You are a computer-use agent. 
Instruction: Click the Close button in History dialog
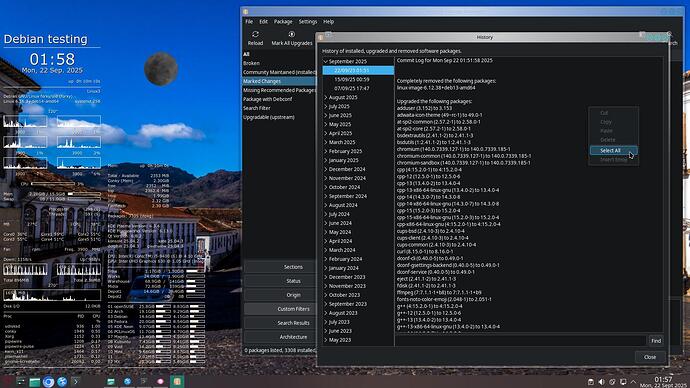[x=650, y=357]
